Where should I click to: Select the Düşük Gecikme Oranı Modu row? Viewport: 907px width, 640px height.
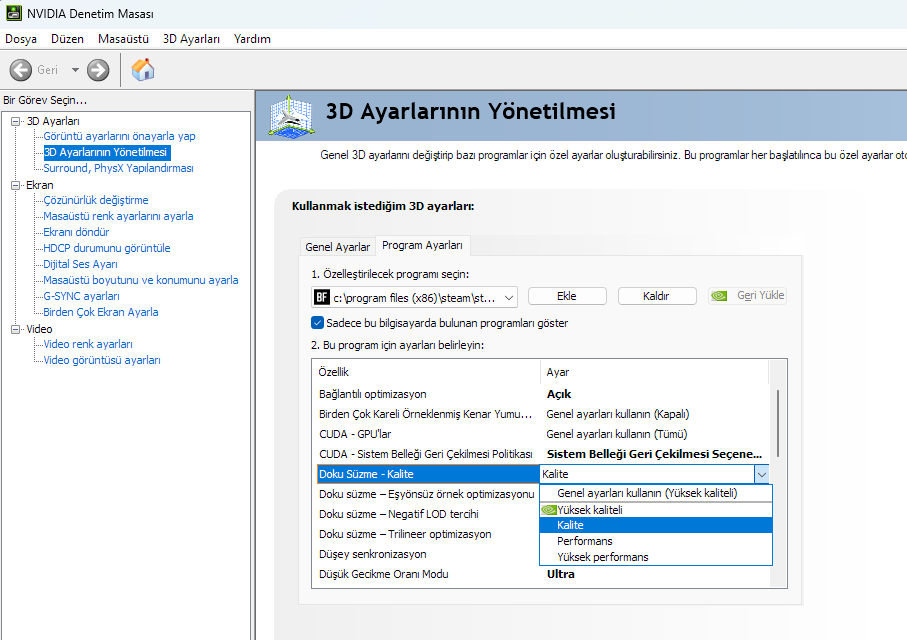point(541,574)
